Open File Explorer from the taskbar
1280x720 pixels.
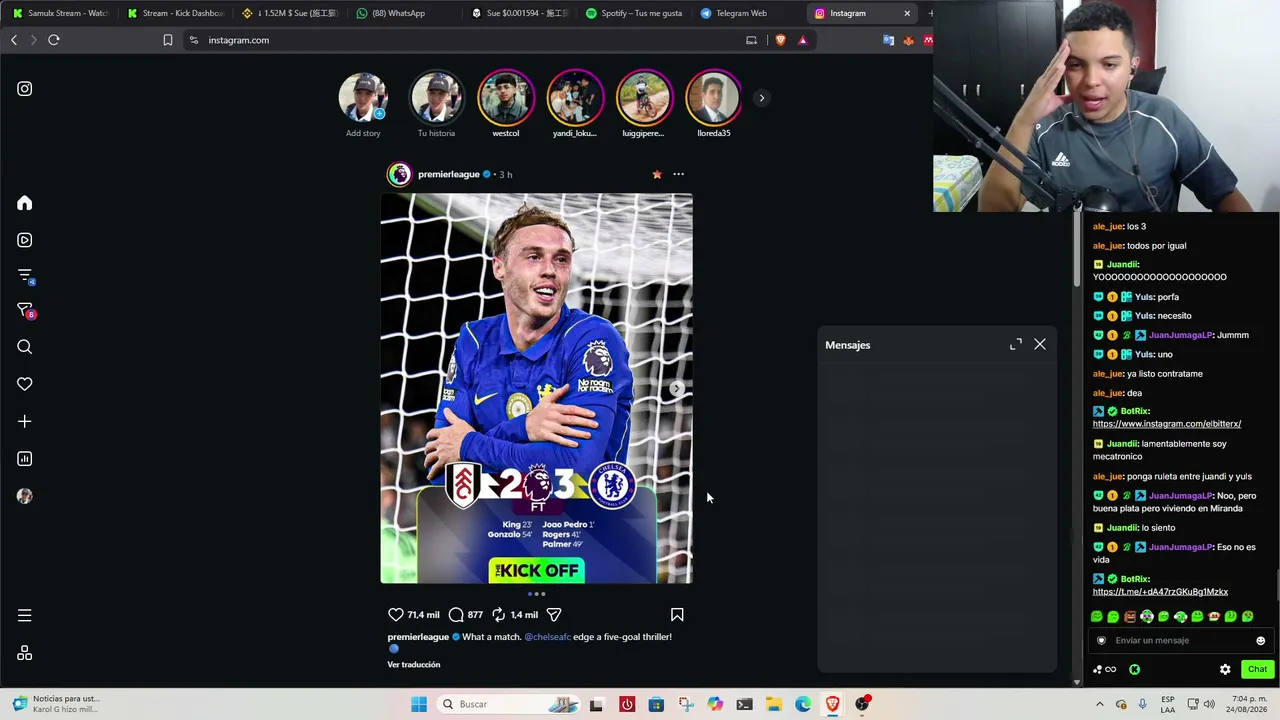coord(774,704)
